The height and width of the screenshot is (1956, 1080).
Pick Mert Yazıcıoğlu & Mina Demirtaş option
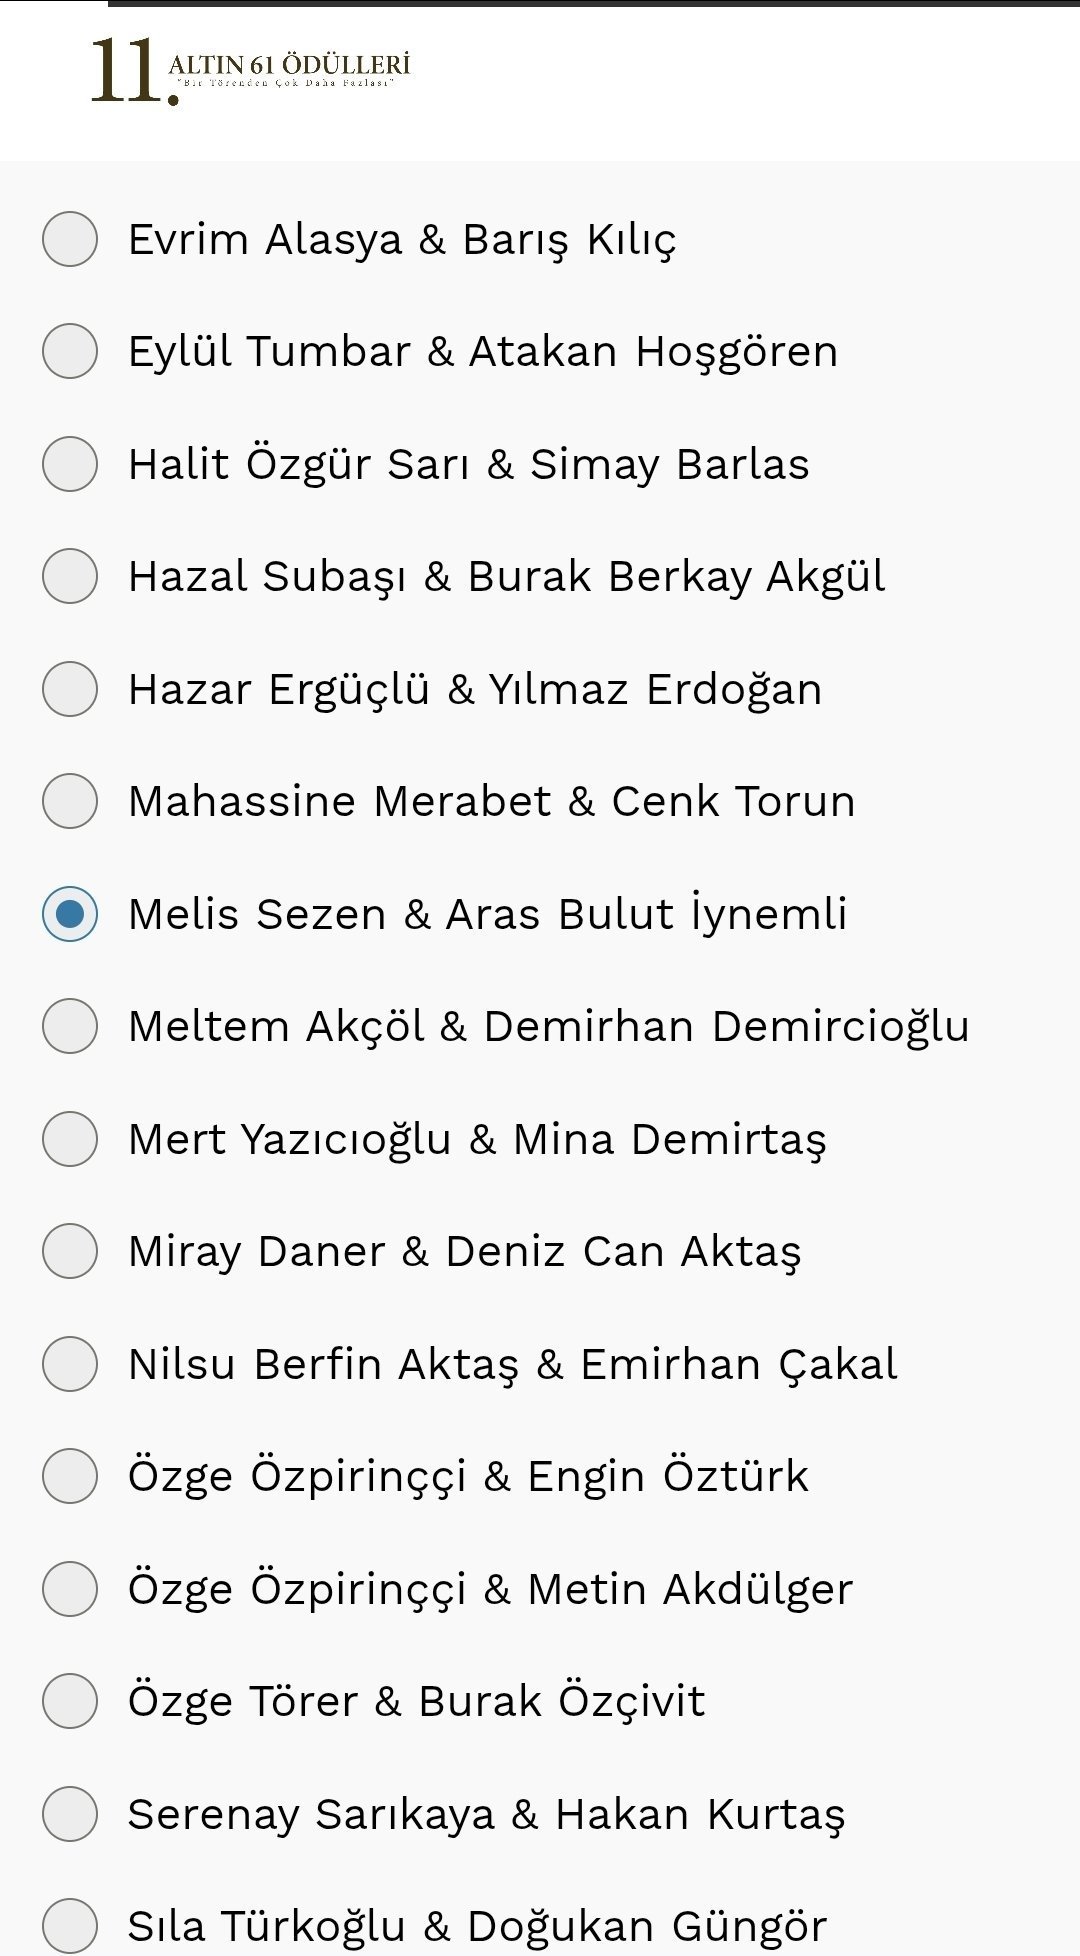(x=70, y=1139)
